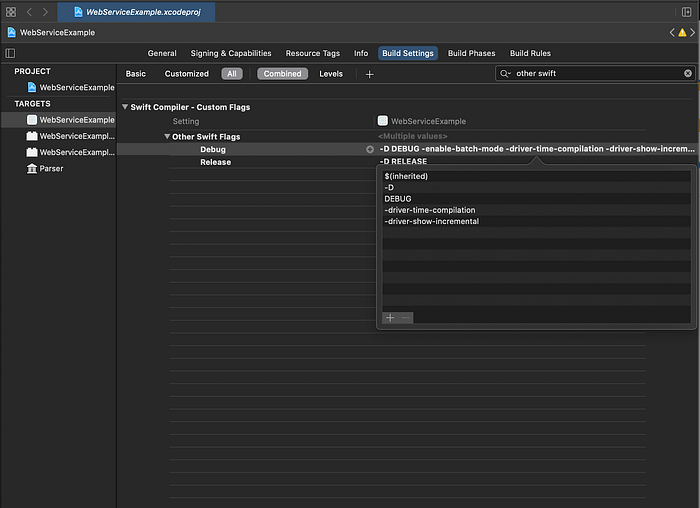Show Customized build settings
Image resolution: width=700 pixels, height=508 pixels.
187,74
